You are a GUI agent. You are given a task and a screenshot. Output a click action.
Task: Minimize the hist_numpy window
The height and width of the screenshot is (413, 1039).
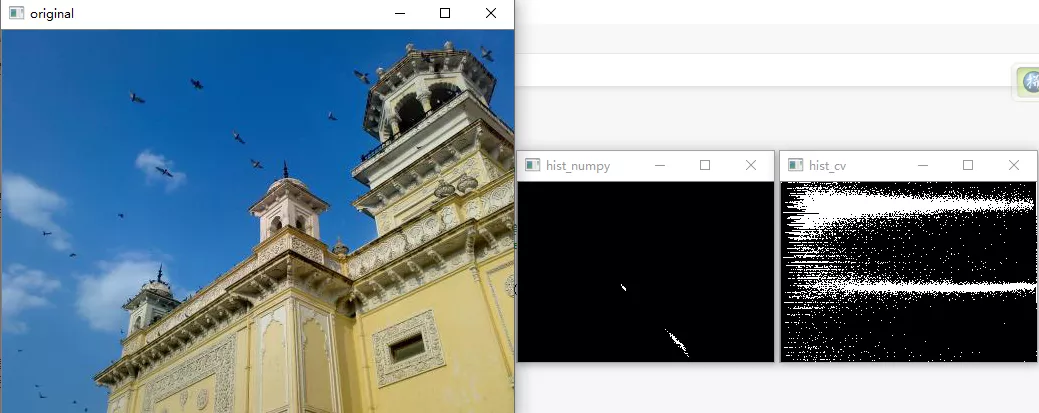click(659, 165)
